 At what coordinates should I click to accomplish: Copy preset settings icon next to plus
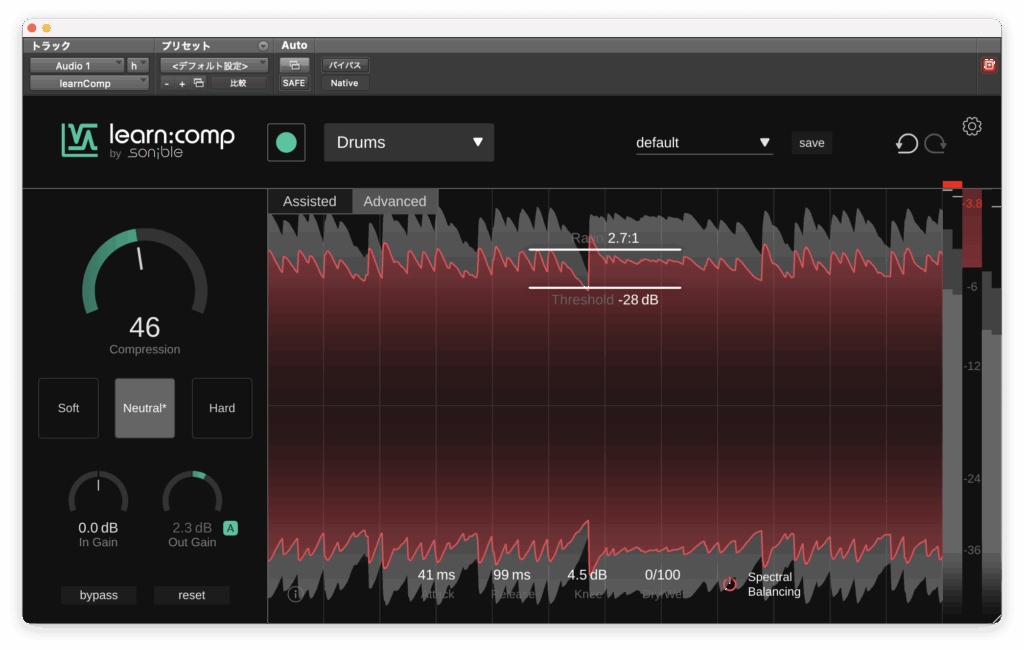199,83
